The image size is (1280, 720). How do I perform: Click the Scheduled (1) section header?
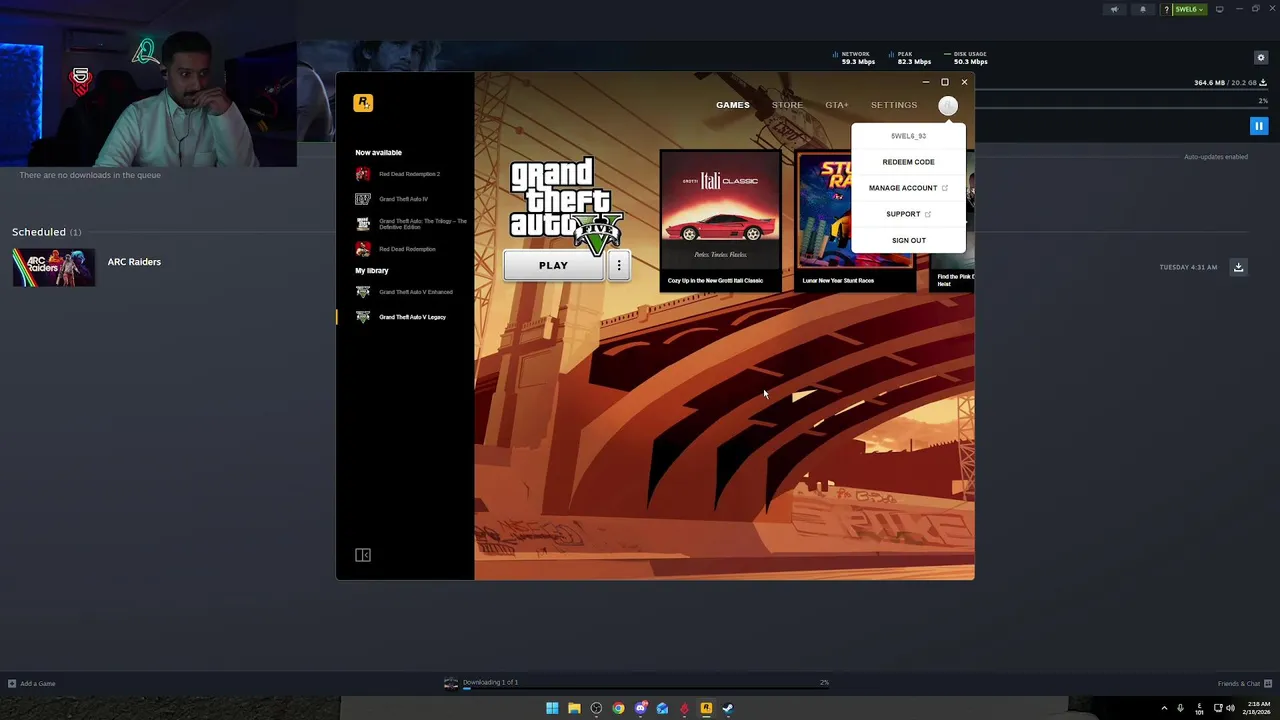(x=46, y=232)
